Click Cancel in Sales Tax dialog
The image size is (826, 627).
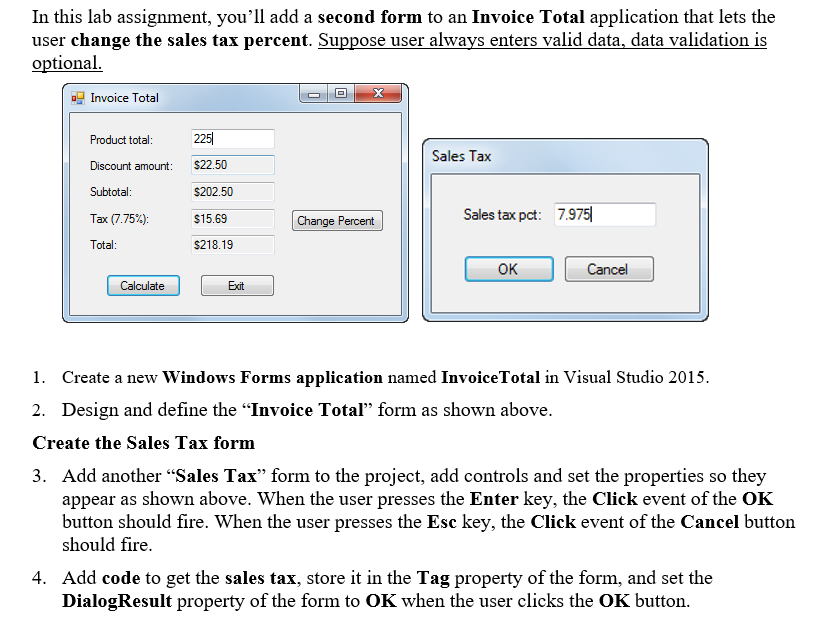click(x=609, y=269)
